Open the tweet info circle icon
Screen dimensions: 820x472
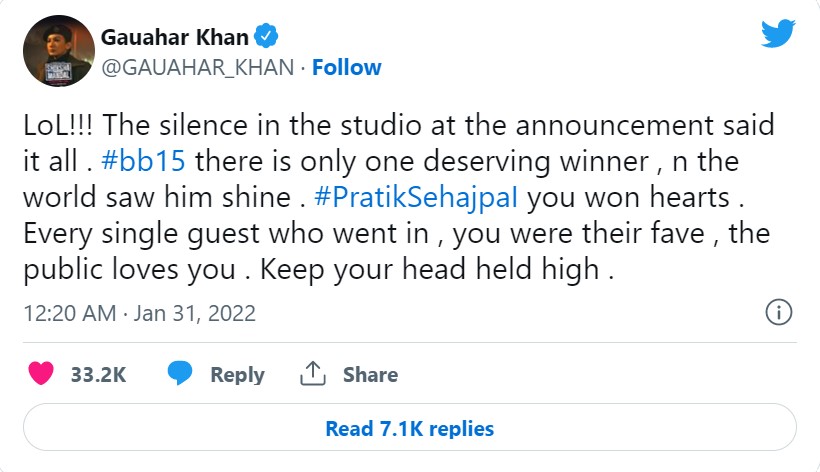(x=779, y=312)
